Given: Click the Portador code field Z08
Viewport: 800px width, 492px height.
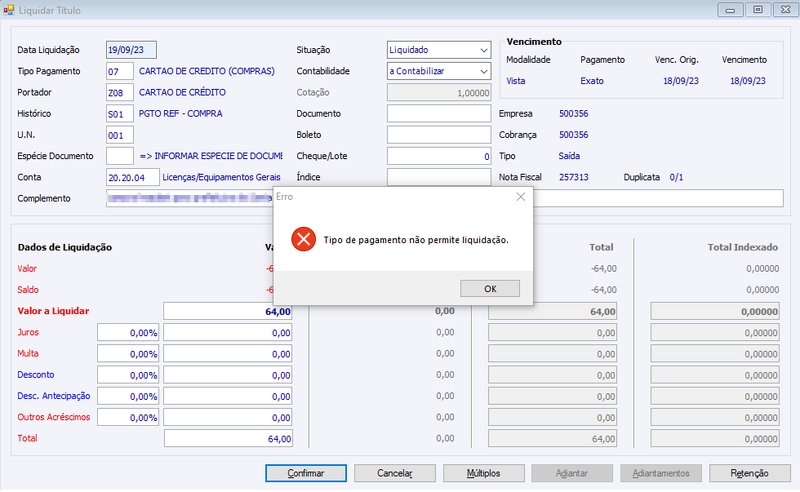Looking at the screenshot, I should tap(120, 92).
